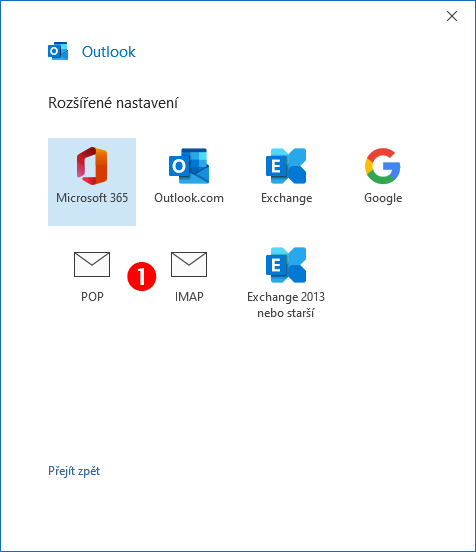
Task: Click the red number 1 marker
Action: (x=142, y=276)
